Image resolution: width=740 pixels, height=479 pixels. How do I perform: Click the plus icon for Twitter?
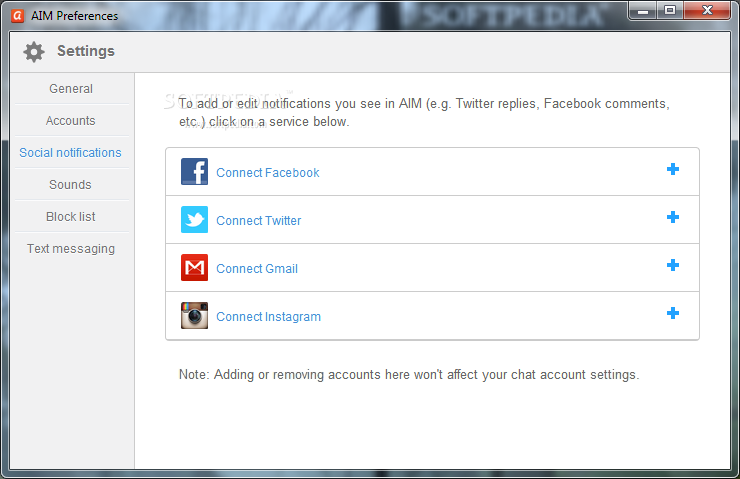(673, 217)
